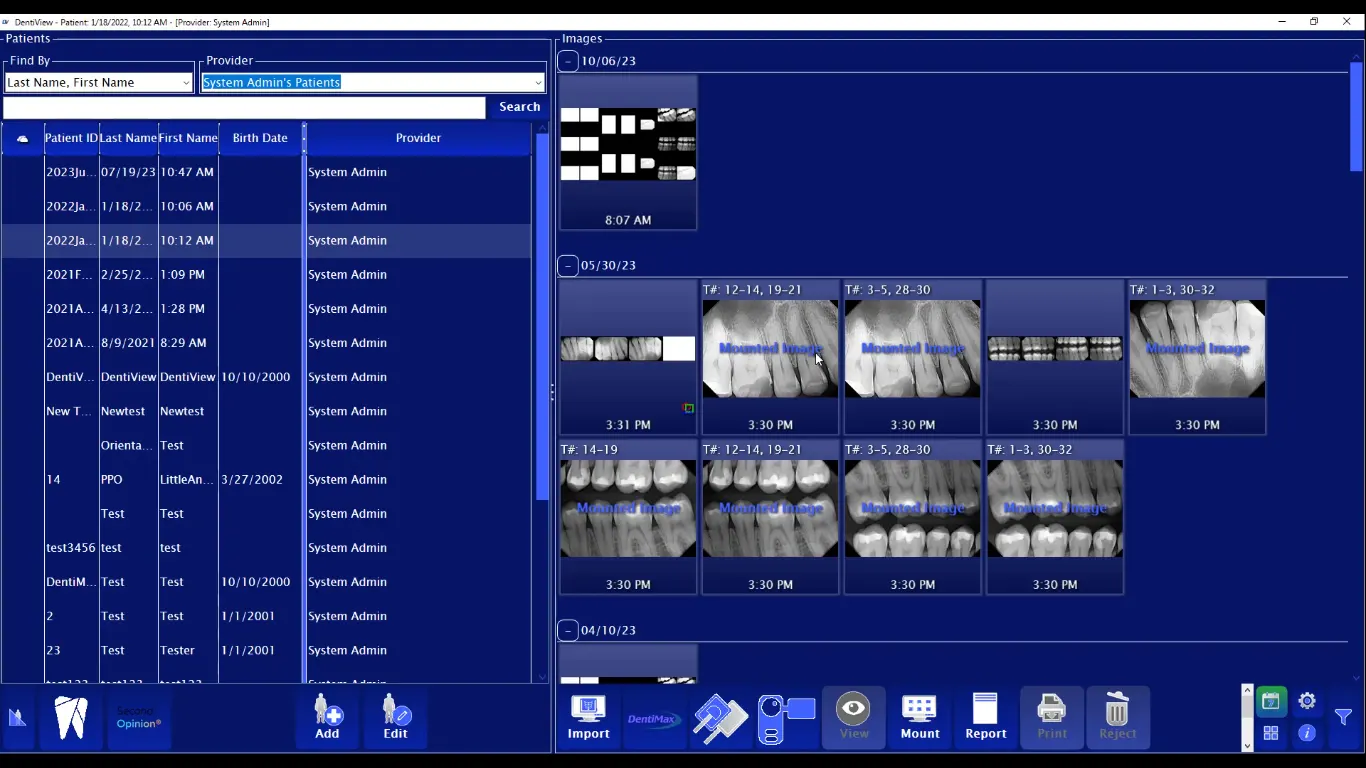Select the Newtest Newtest patient row
1366x768 pixels.
click(266, 411)
